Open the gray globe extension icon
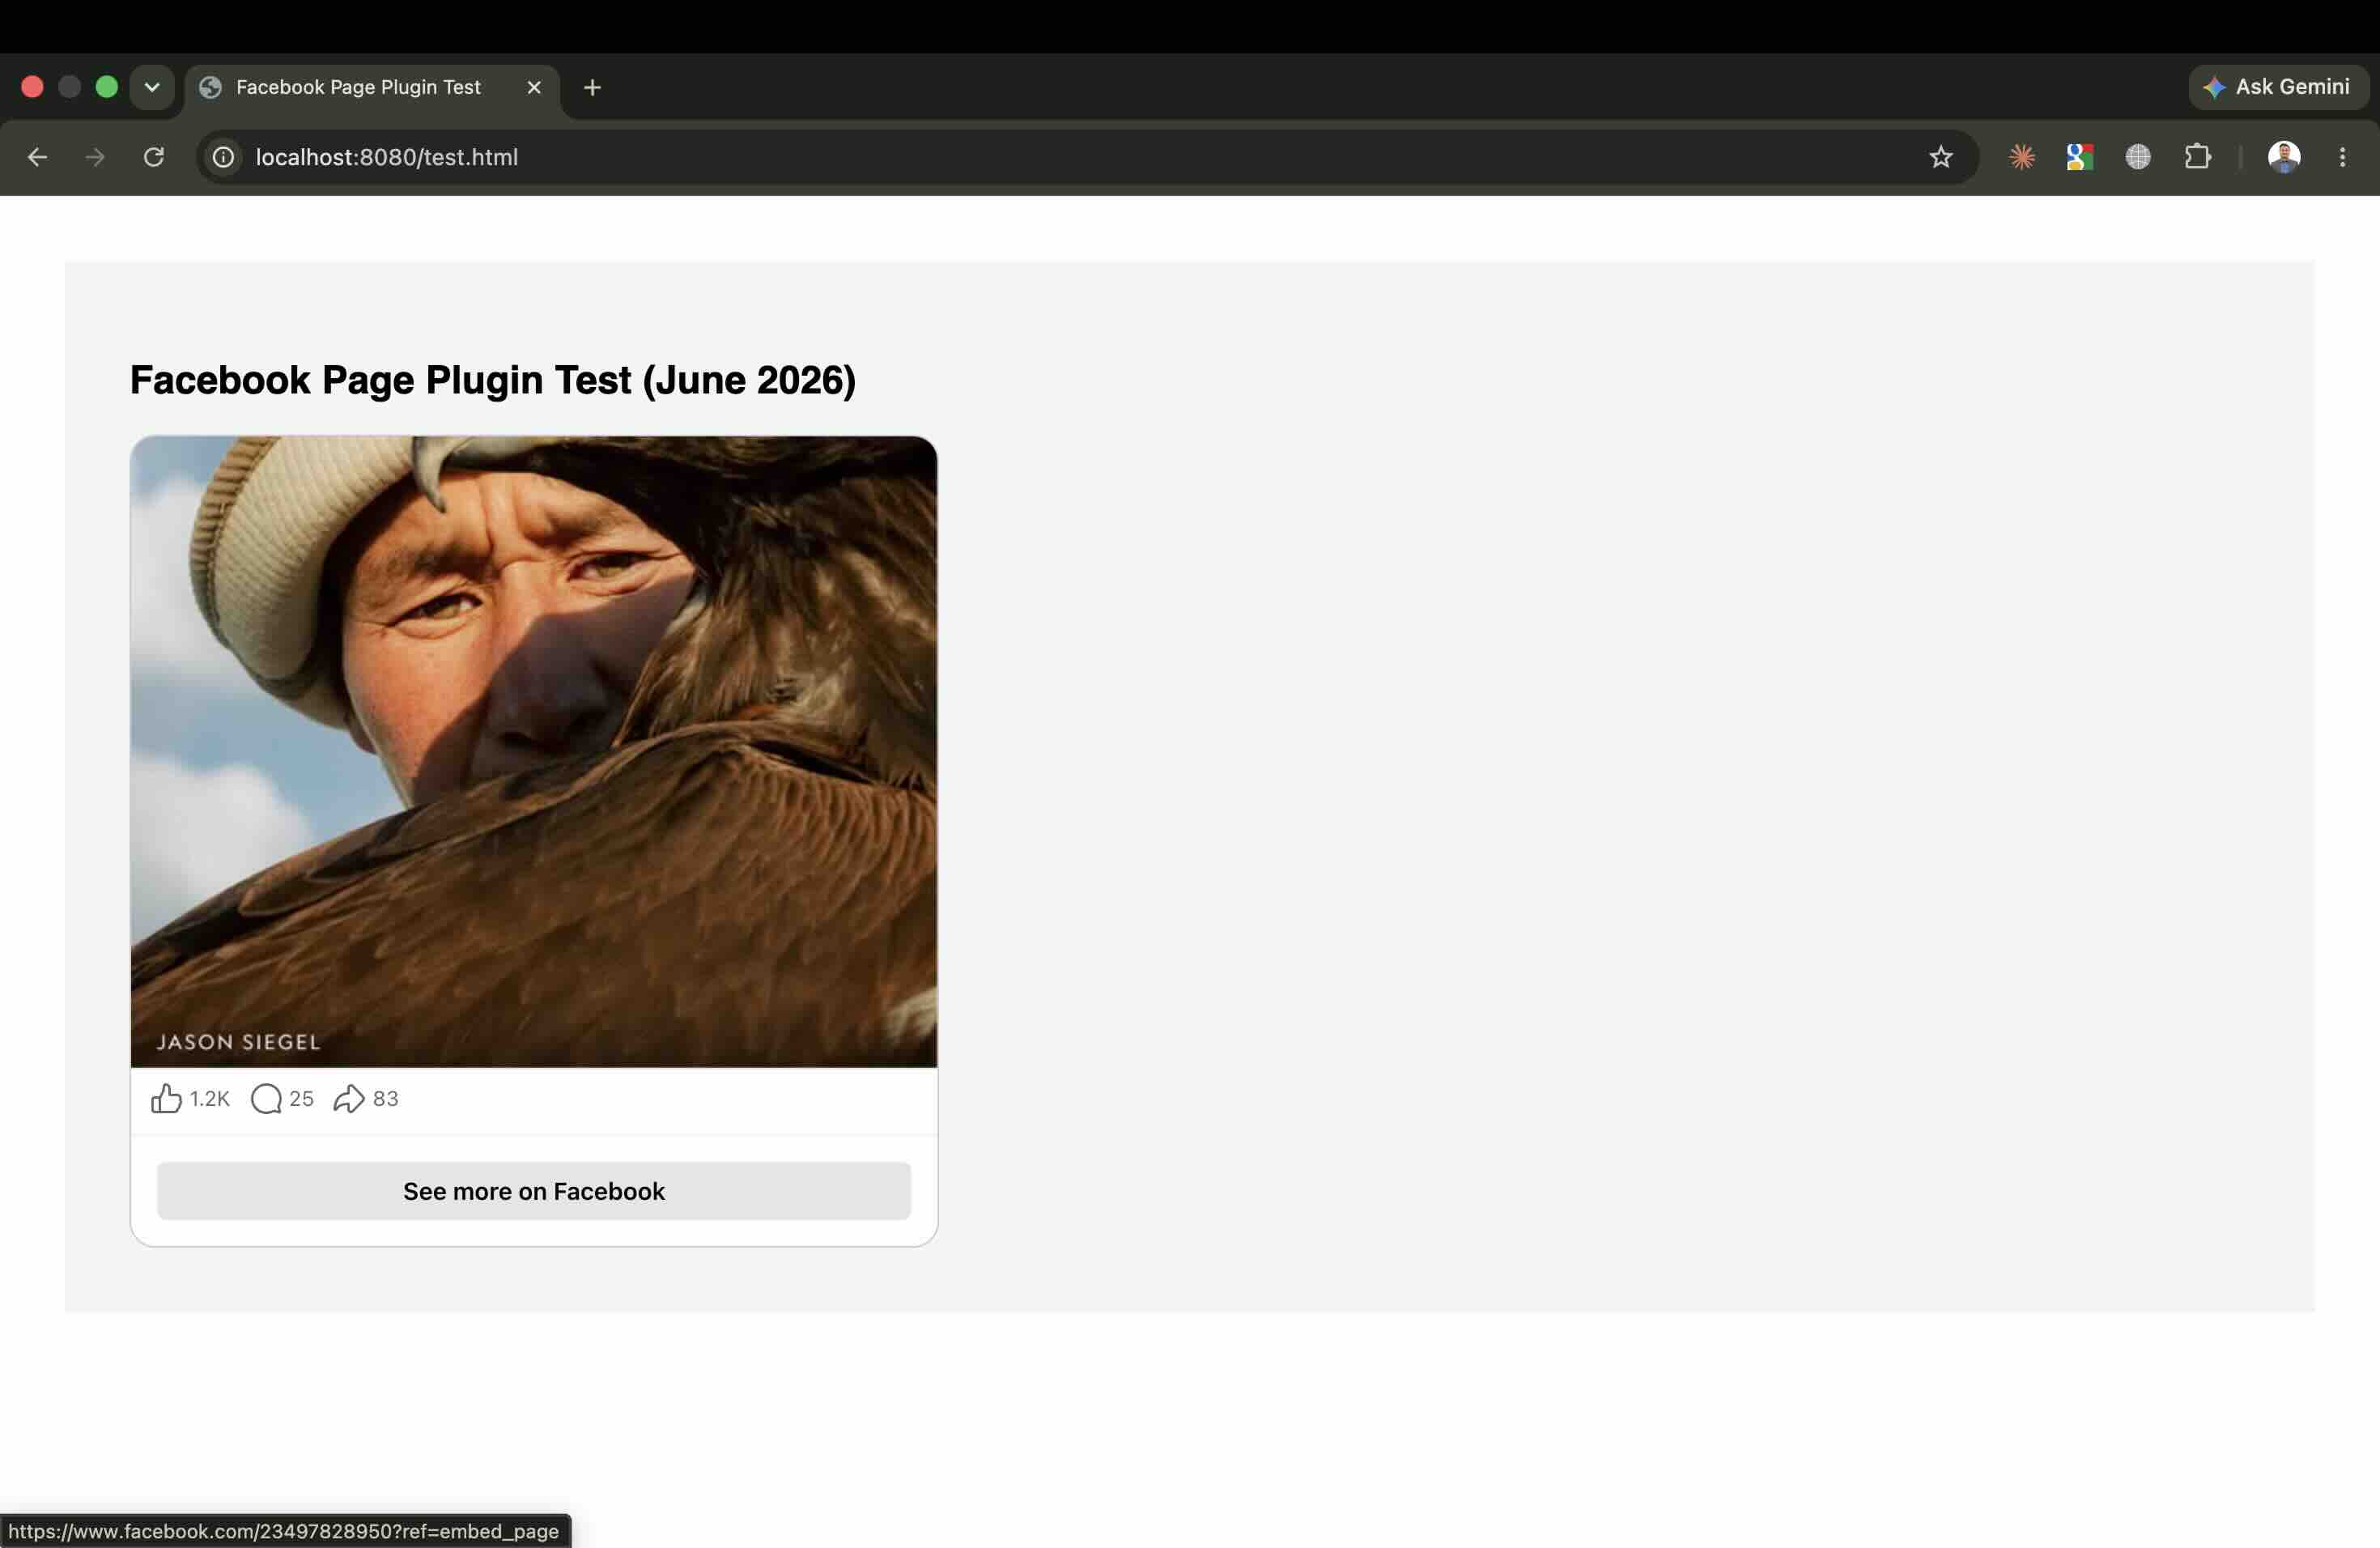 point(2138,157)
